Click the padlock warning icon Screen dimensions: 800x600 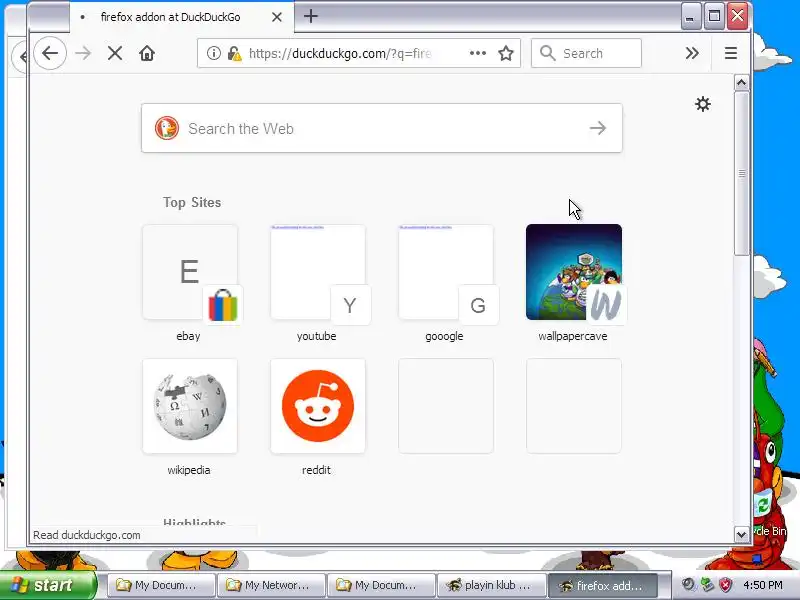pos(234,53)
